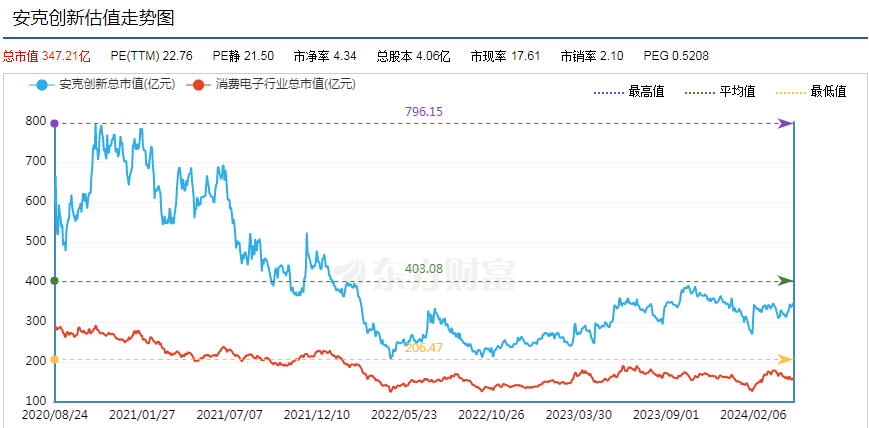Select the 总市值 347.21亿 metric
Image resolution: width=869 pixels, height=428 pixels.
(47, 56)
